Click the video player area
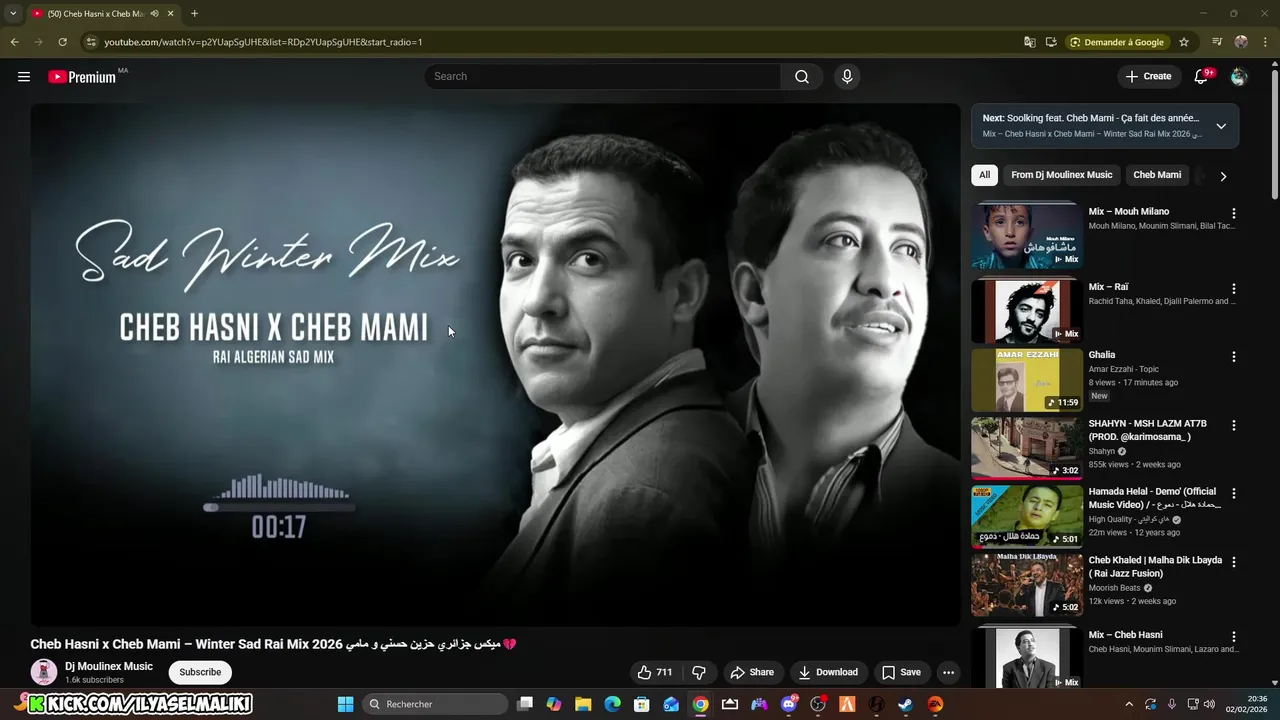The height and width of the screenshot is (720, 1280). pyautogui.click(x=495, y=365)
